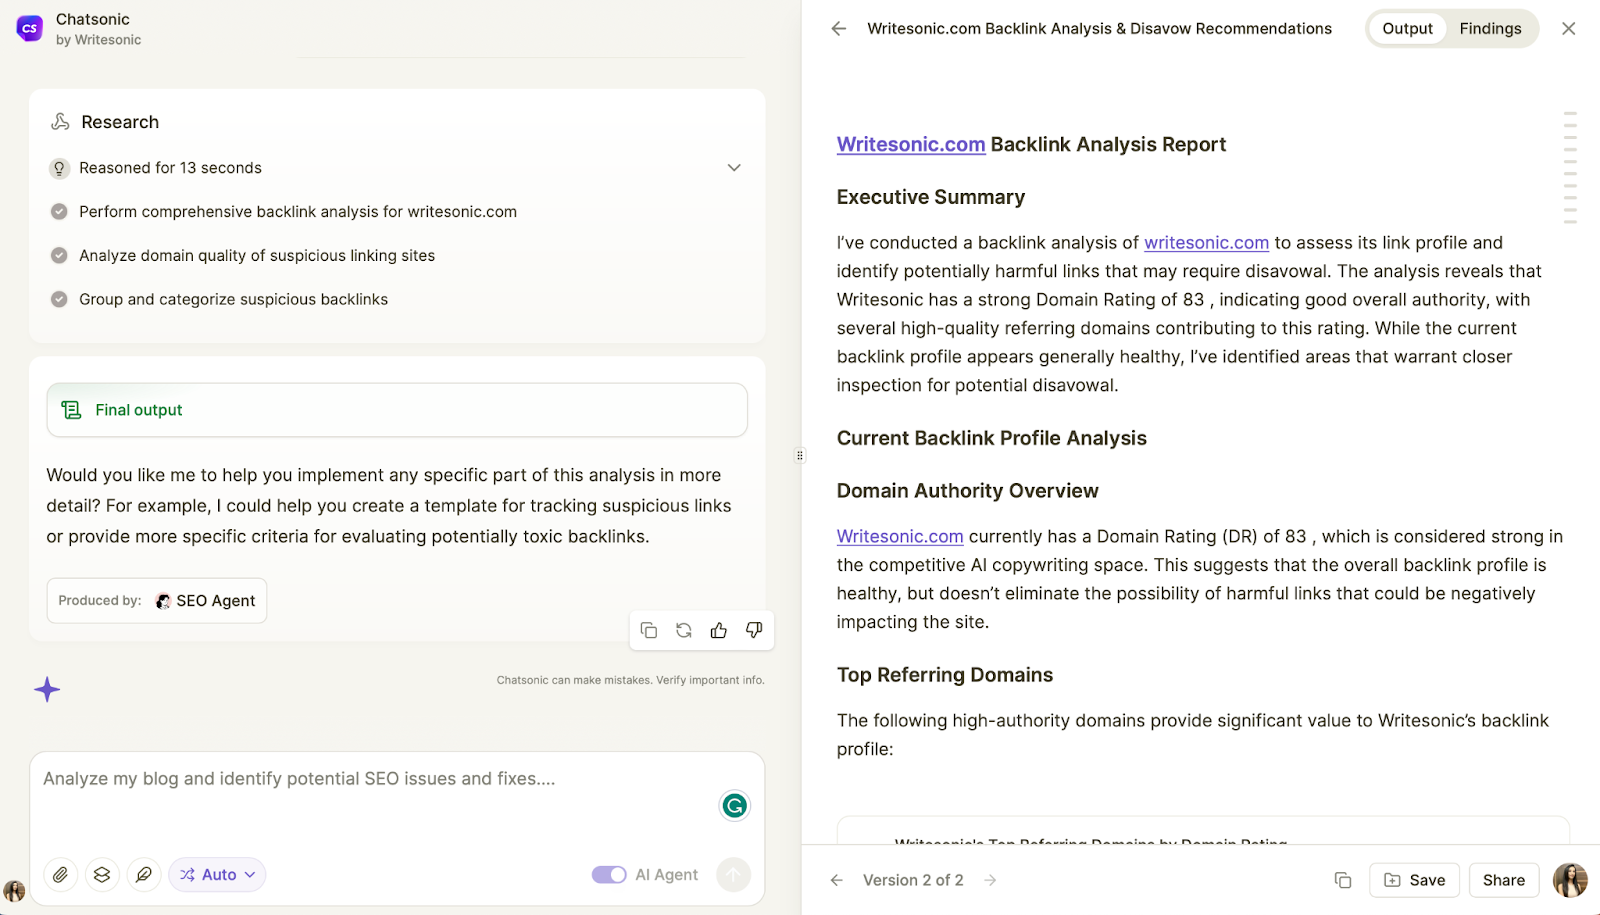The width and height of the screenshot is (1600, 915).
Task: Click the 'Top Referring Domains' heading
Action: click(945, 675)
